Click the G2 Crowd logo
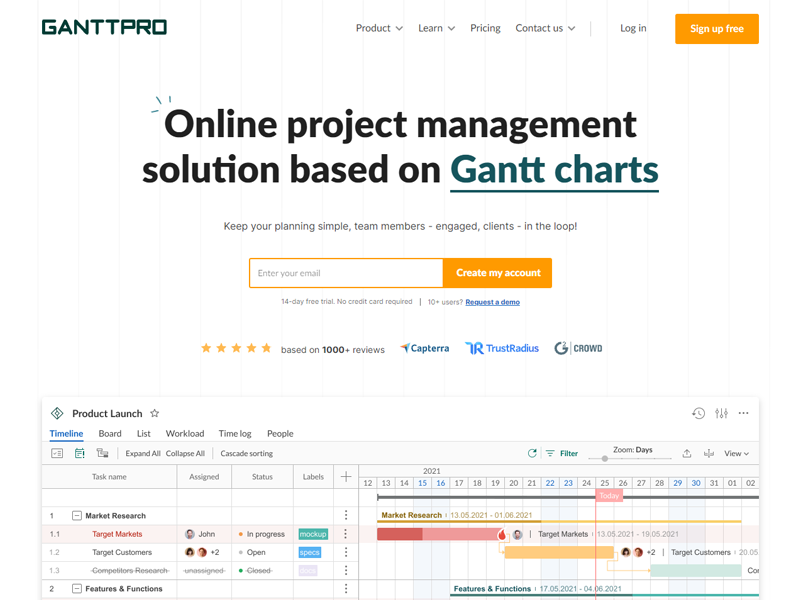This screenshot has width=800, height=600. (x=578, y=348)
